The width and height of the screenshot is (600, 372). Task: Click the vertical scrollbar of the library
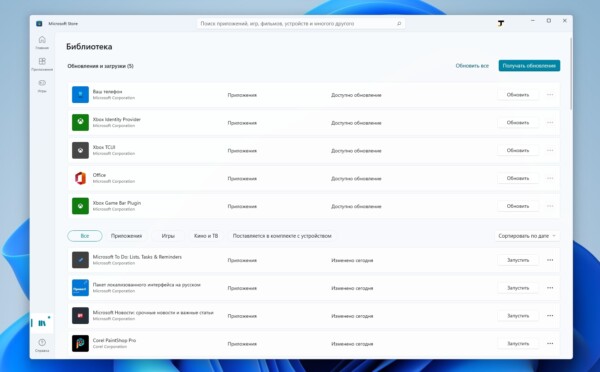coord(571,74)
